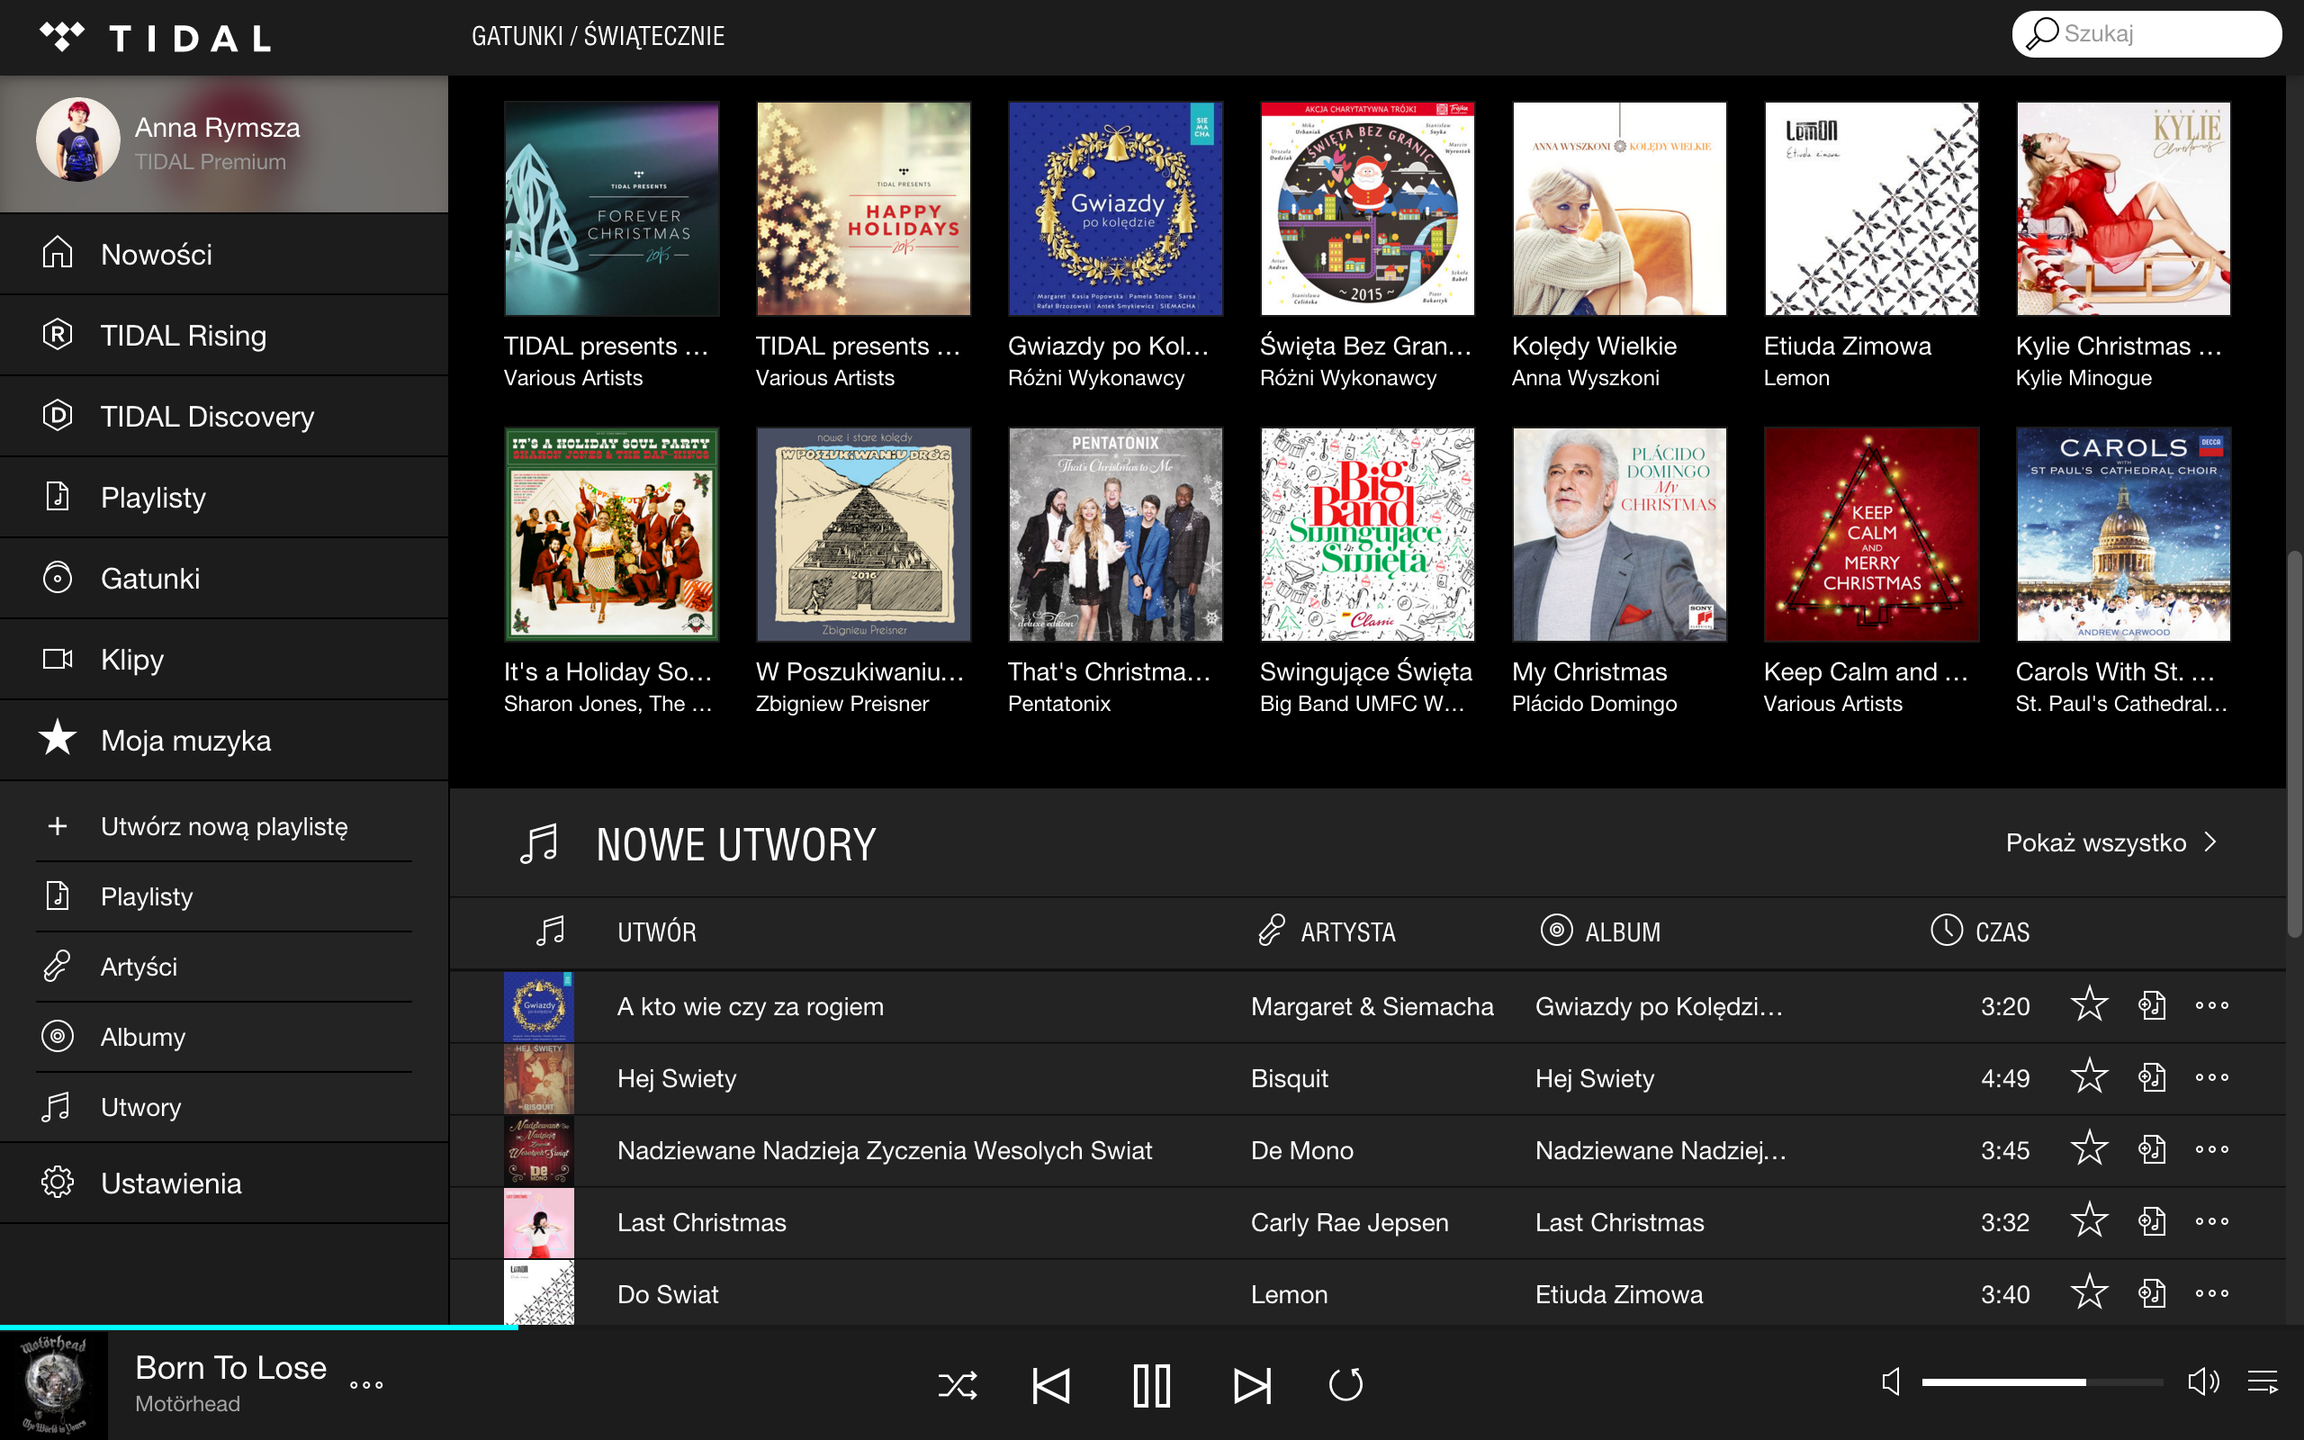
Task: Open Albumy in my music
Action: tap(224, 1036)
